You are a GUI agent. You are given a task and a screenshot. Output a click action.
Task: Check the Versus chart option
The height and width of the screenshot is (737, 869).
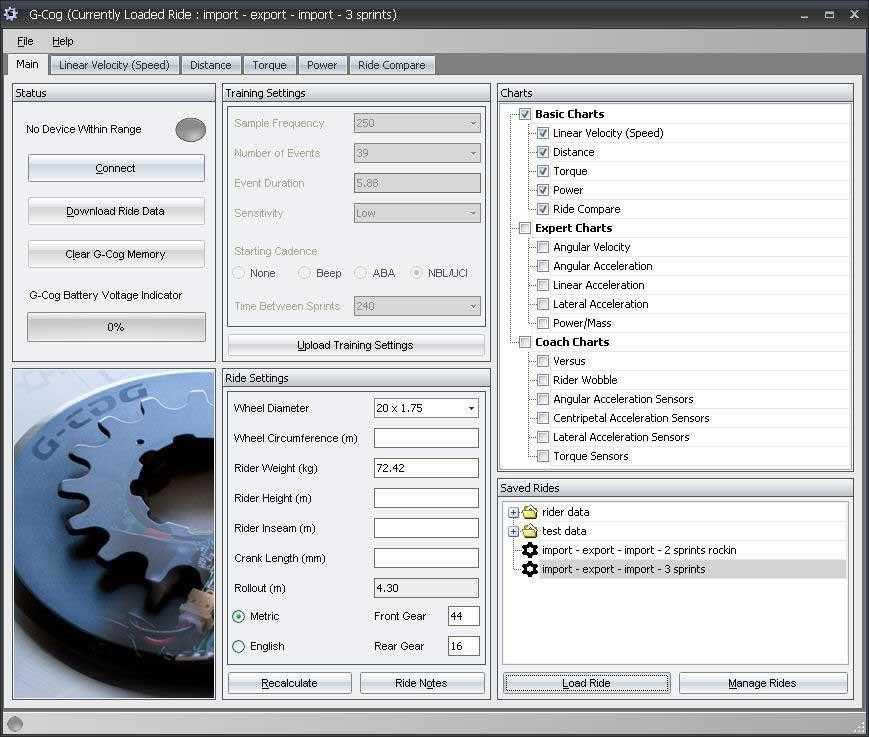coord(543,361)
